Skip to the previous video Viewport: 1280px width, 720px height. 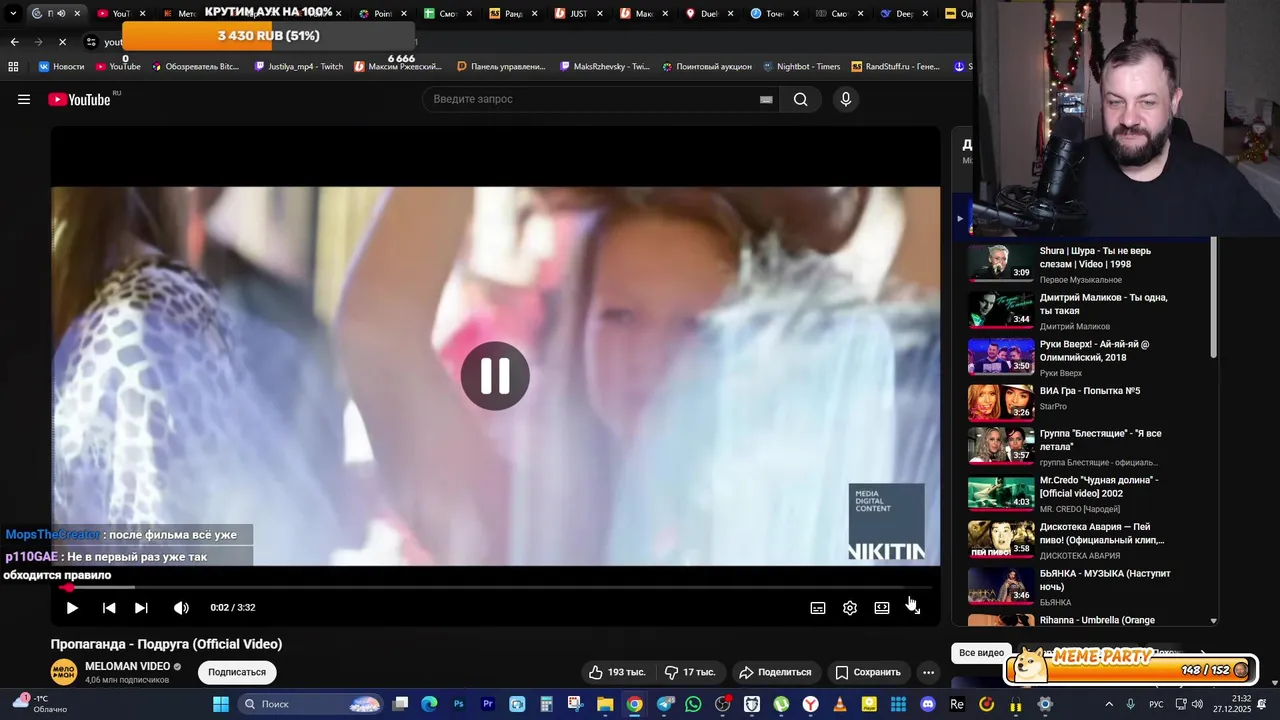tap(109, 607)
